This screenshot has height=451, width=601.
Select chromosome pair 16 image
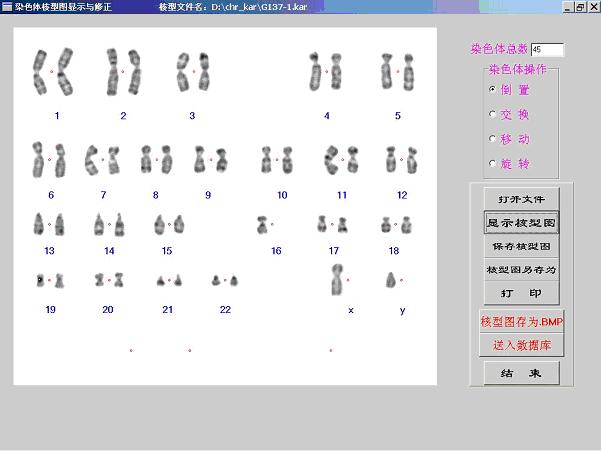pyautogui.click(x=265, y=224)
